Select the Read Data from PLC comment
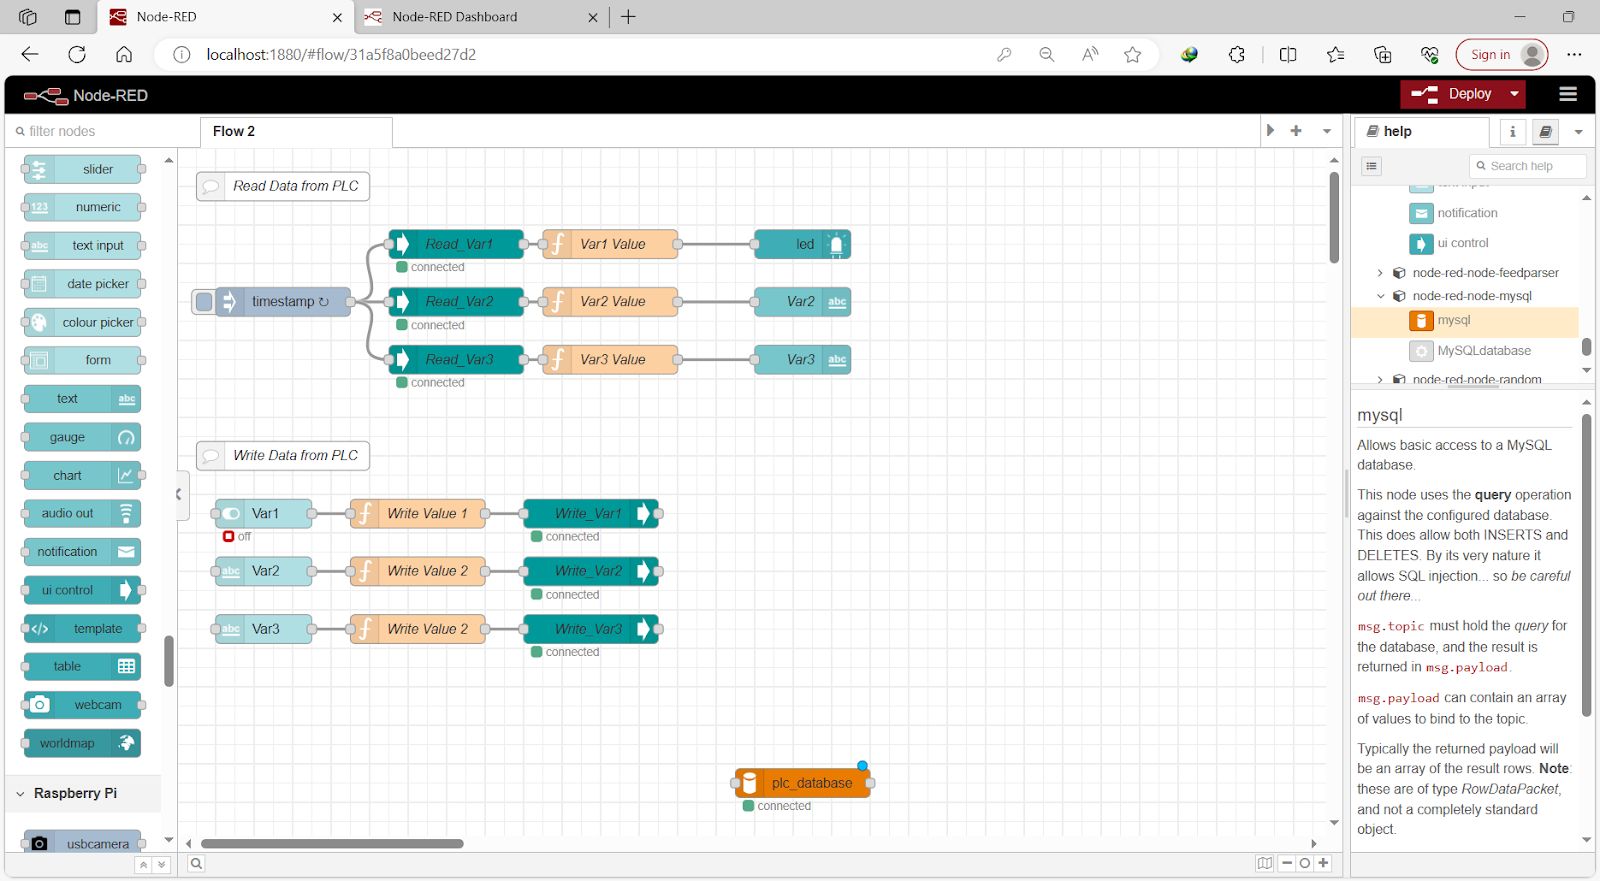The height and width of the screenshot is (881, 1600). pos(283,186)
